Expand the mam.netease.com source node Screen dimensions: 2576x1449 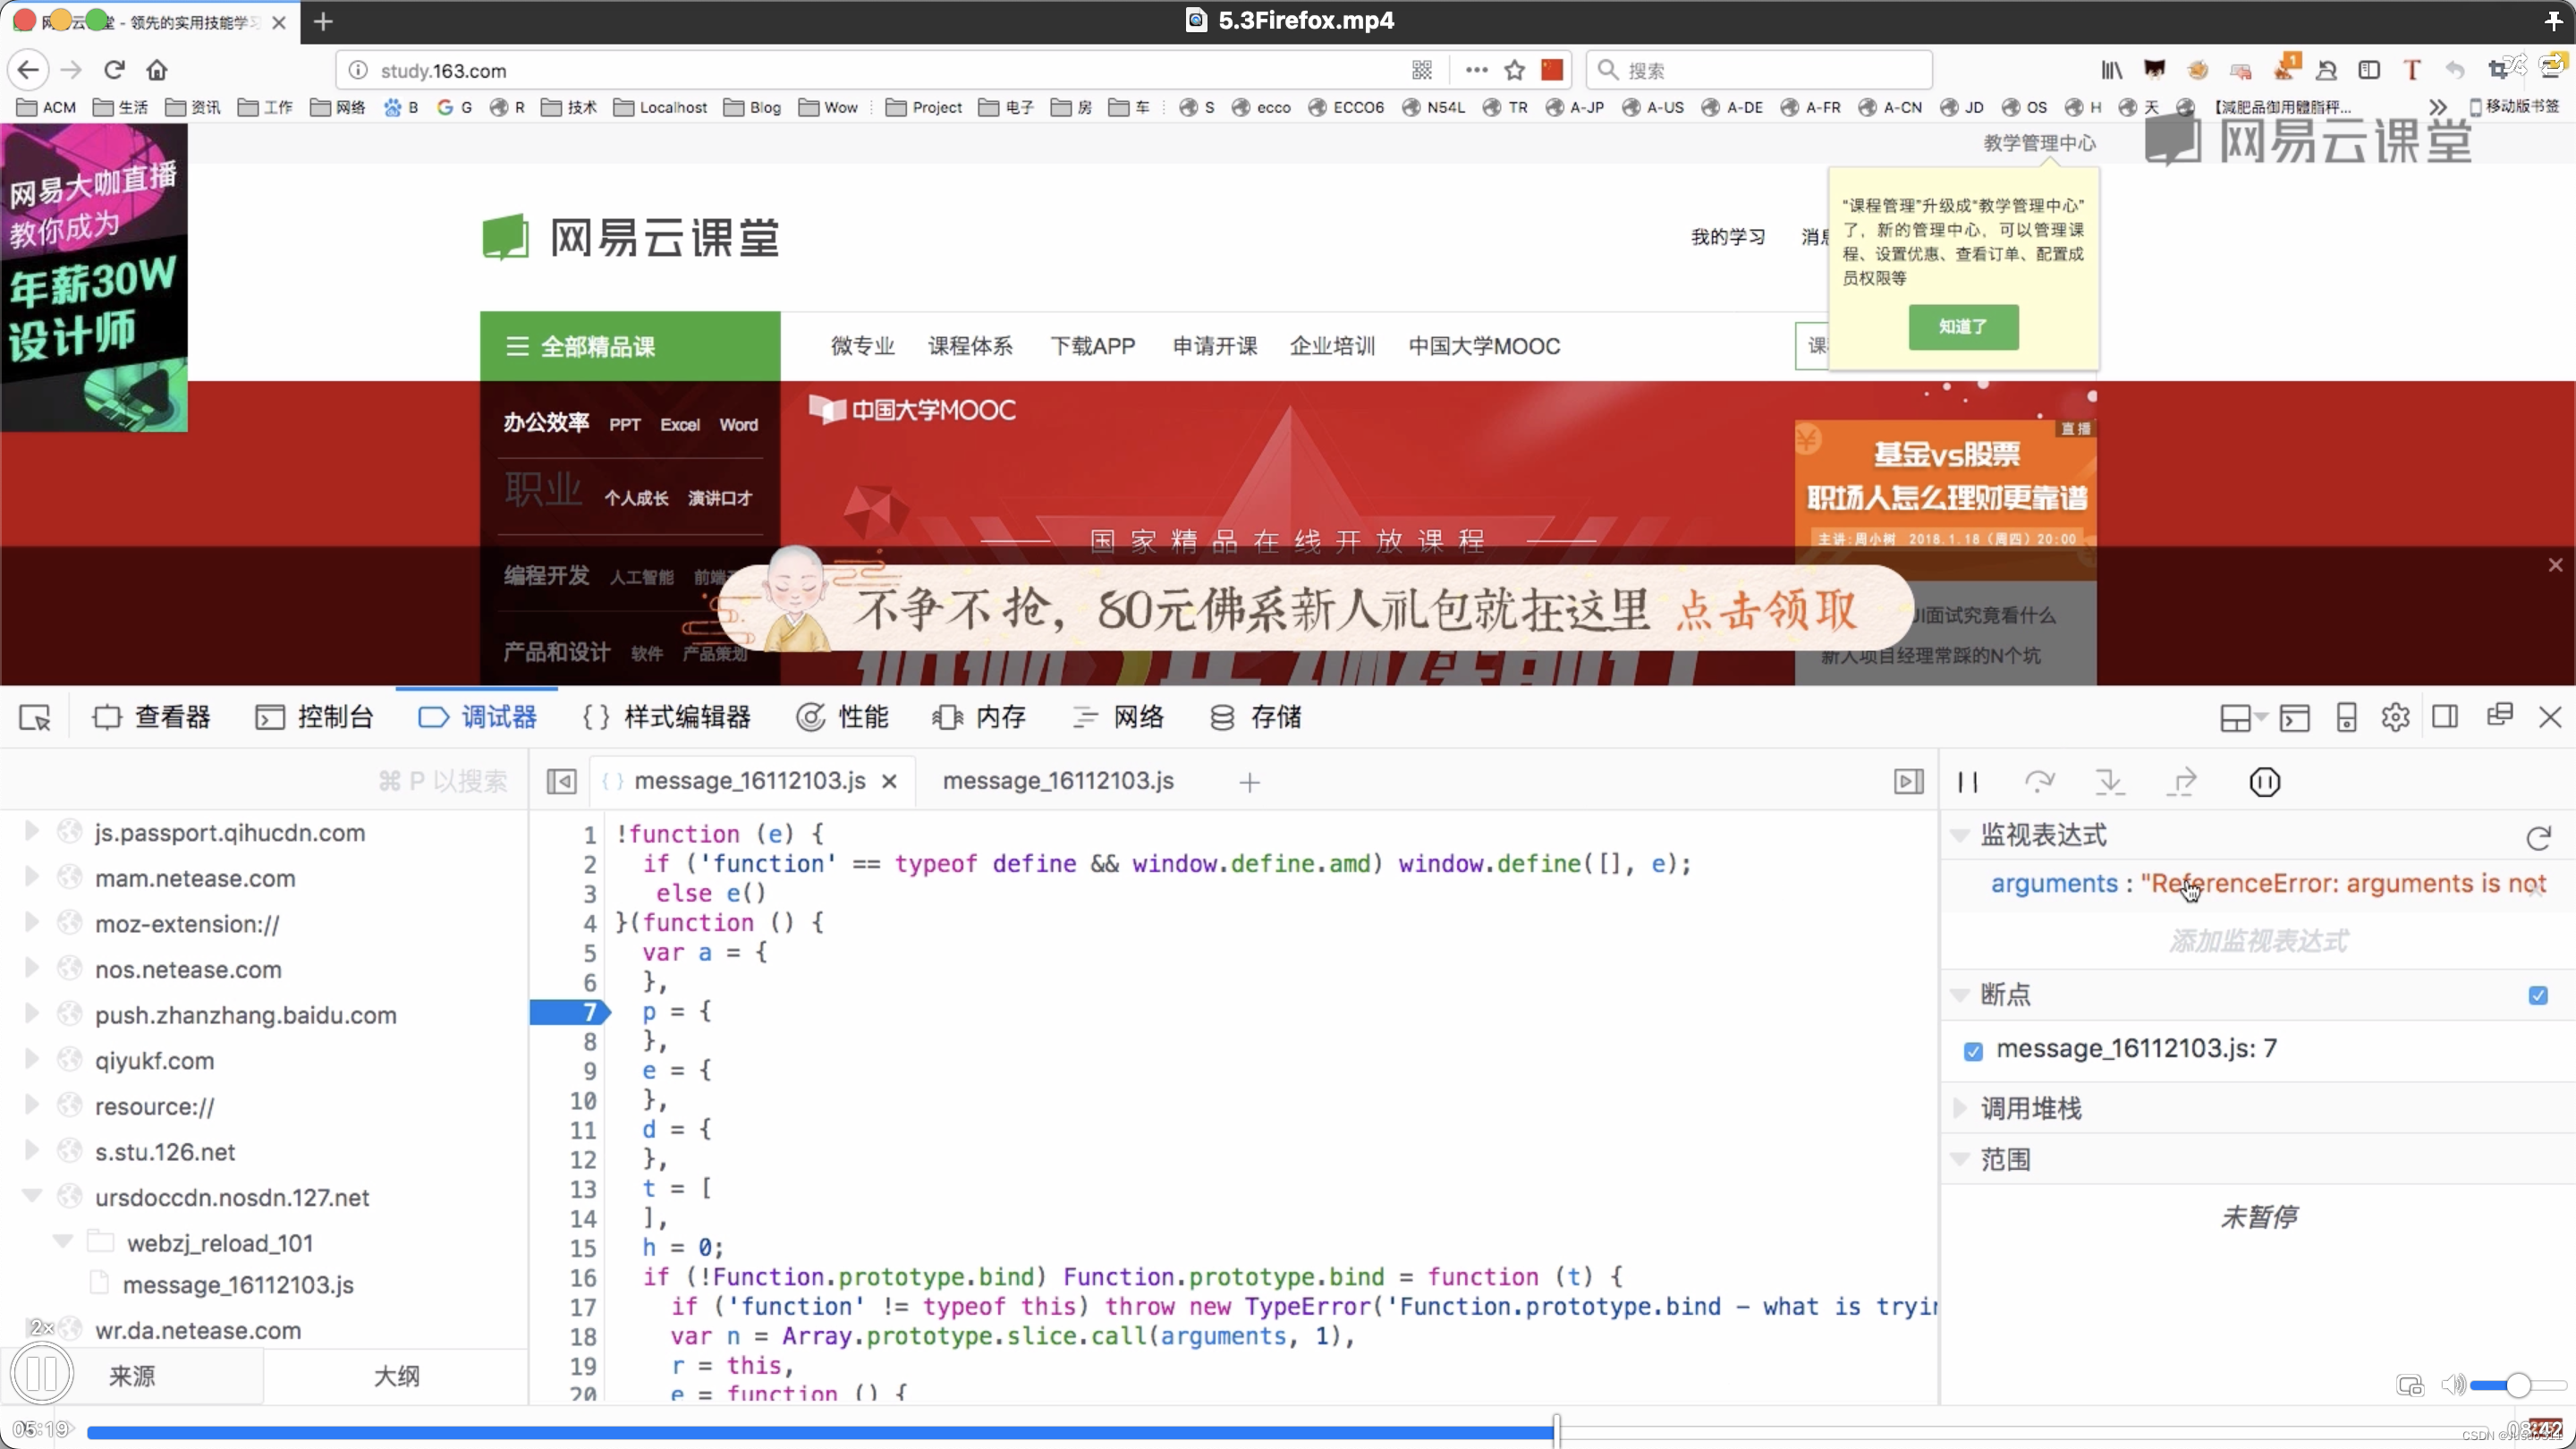[x=31, y=877]
